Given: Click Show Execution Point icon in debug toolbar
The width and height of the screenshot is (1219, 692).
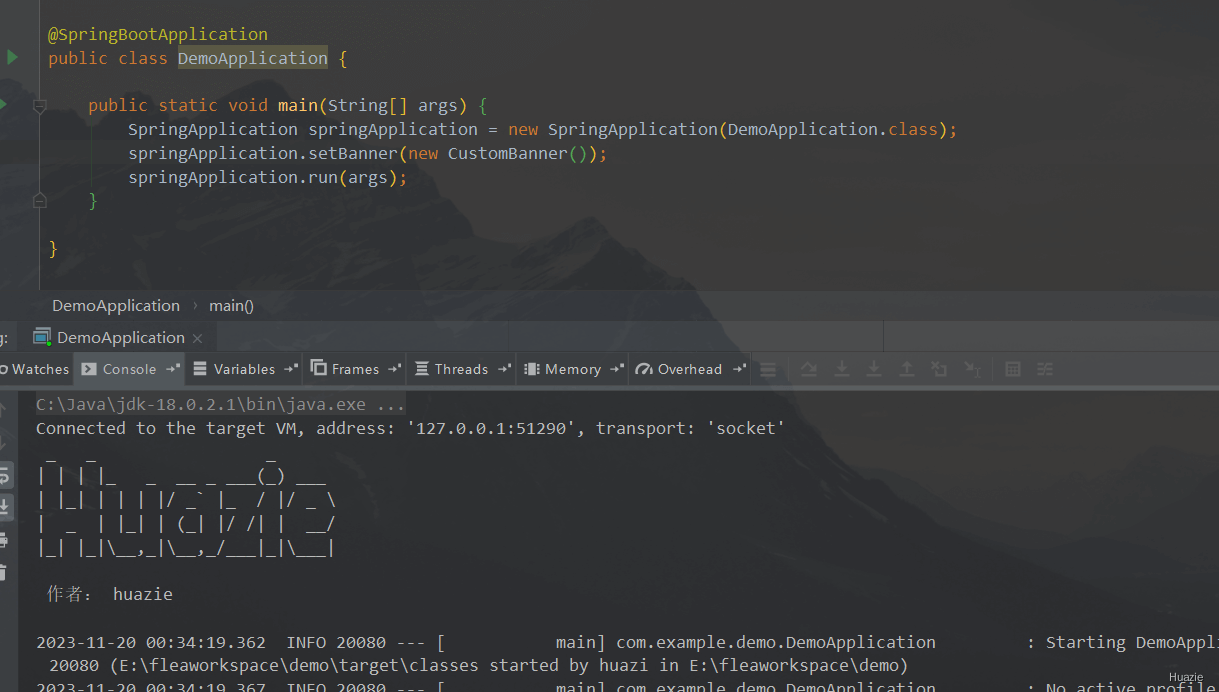Looking at the screenshot, I should click(768, 369).
